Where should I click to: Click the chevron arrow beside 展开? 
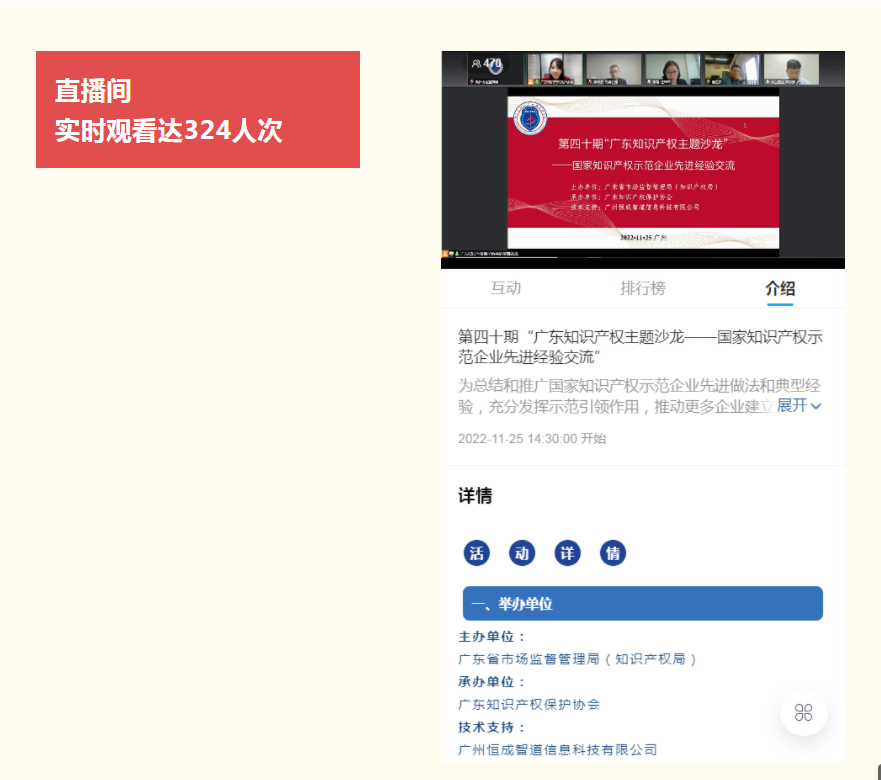(816, 406)
